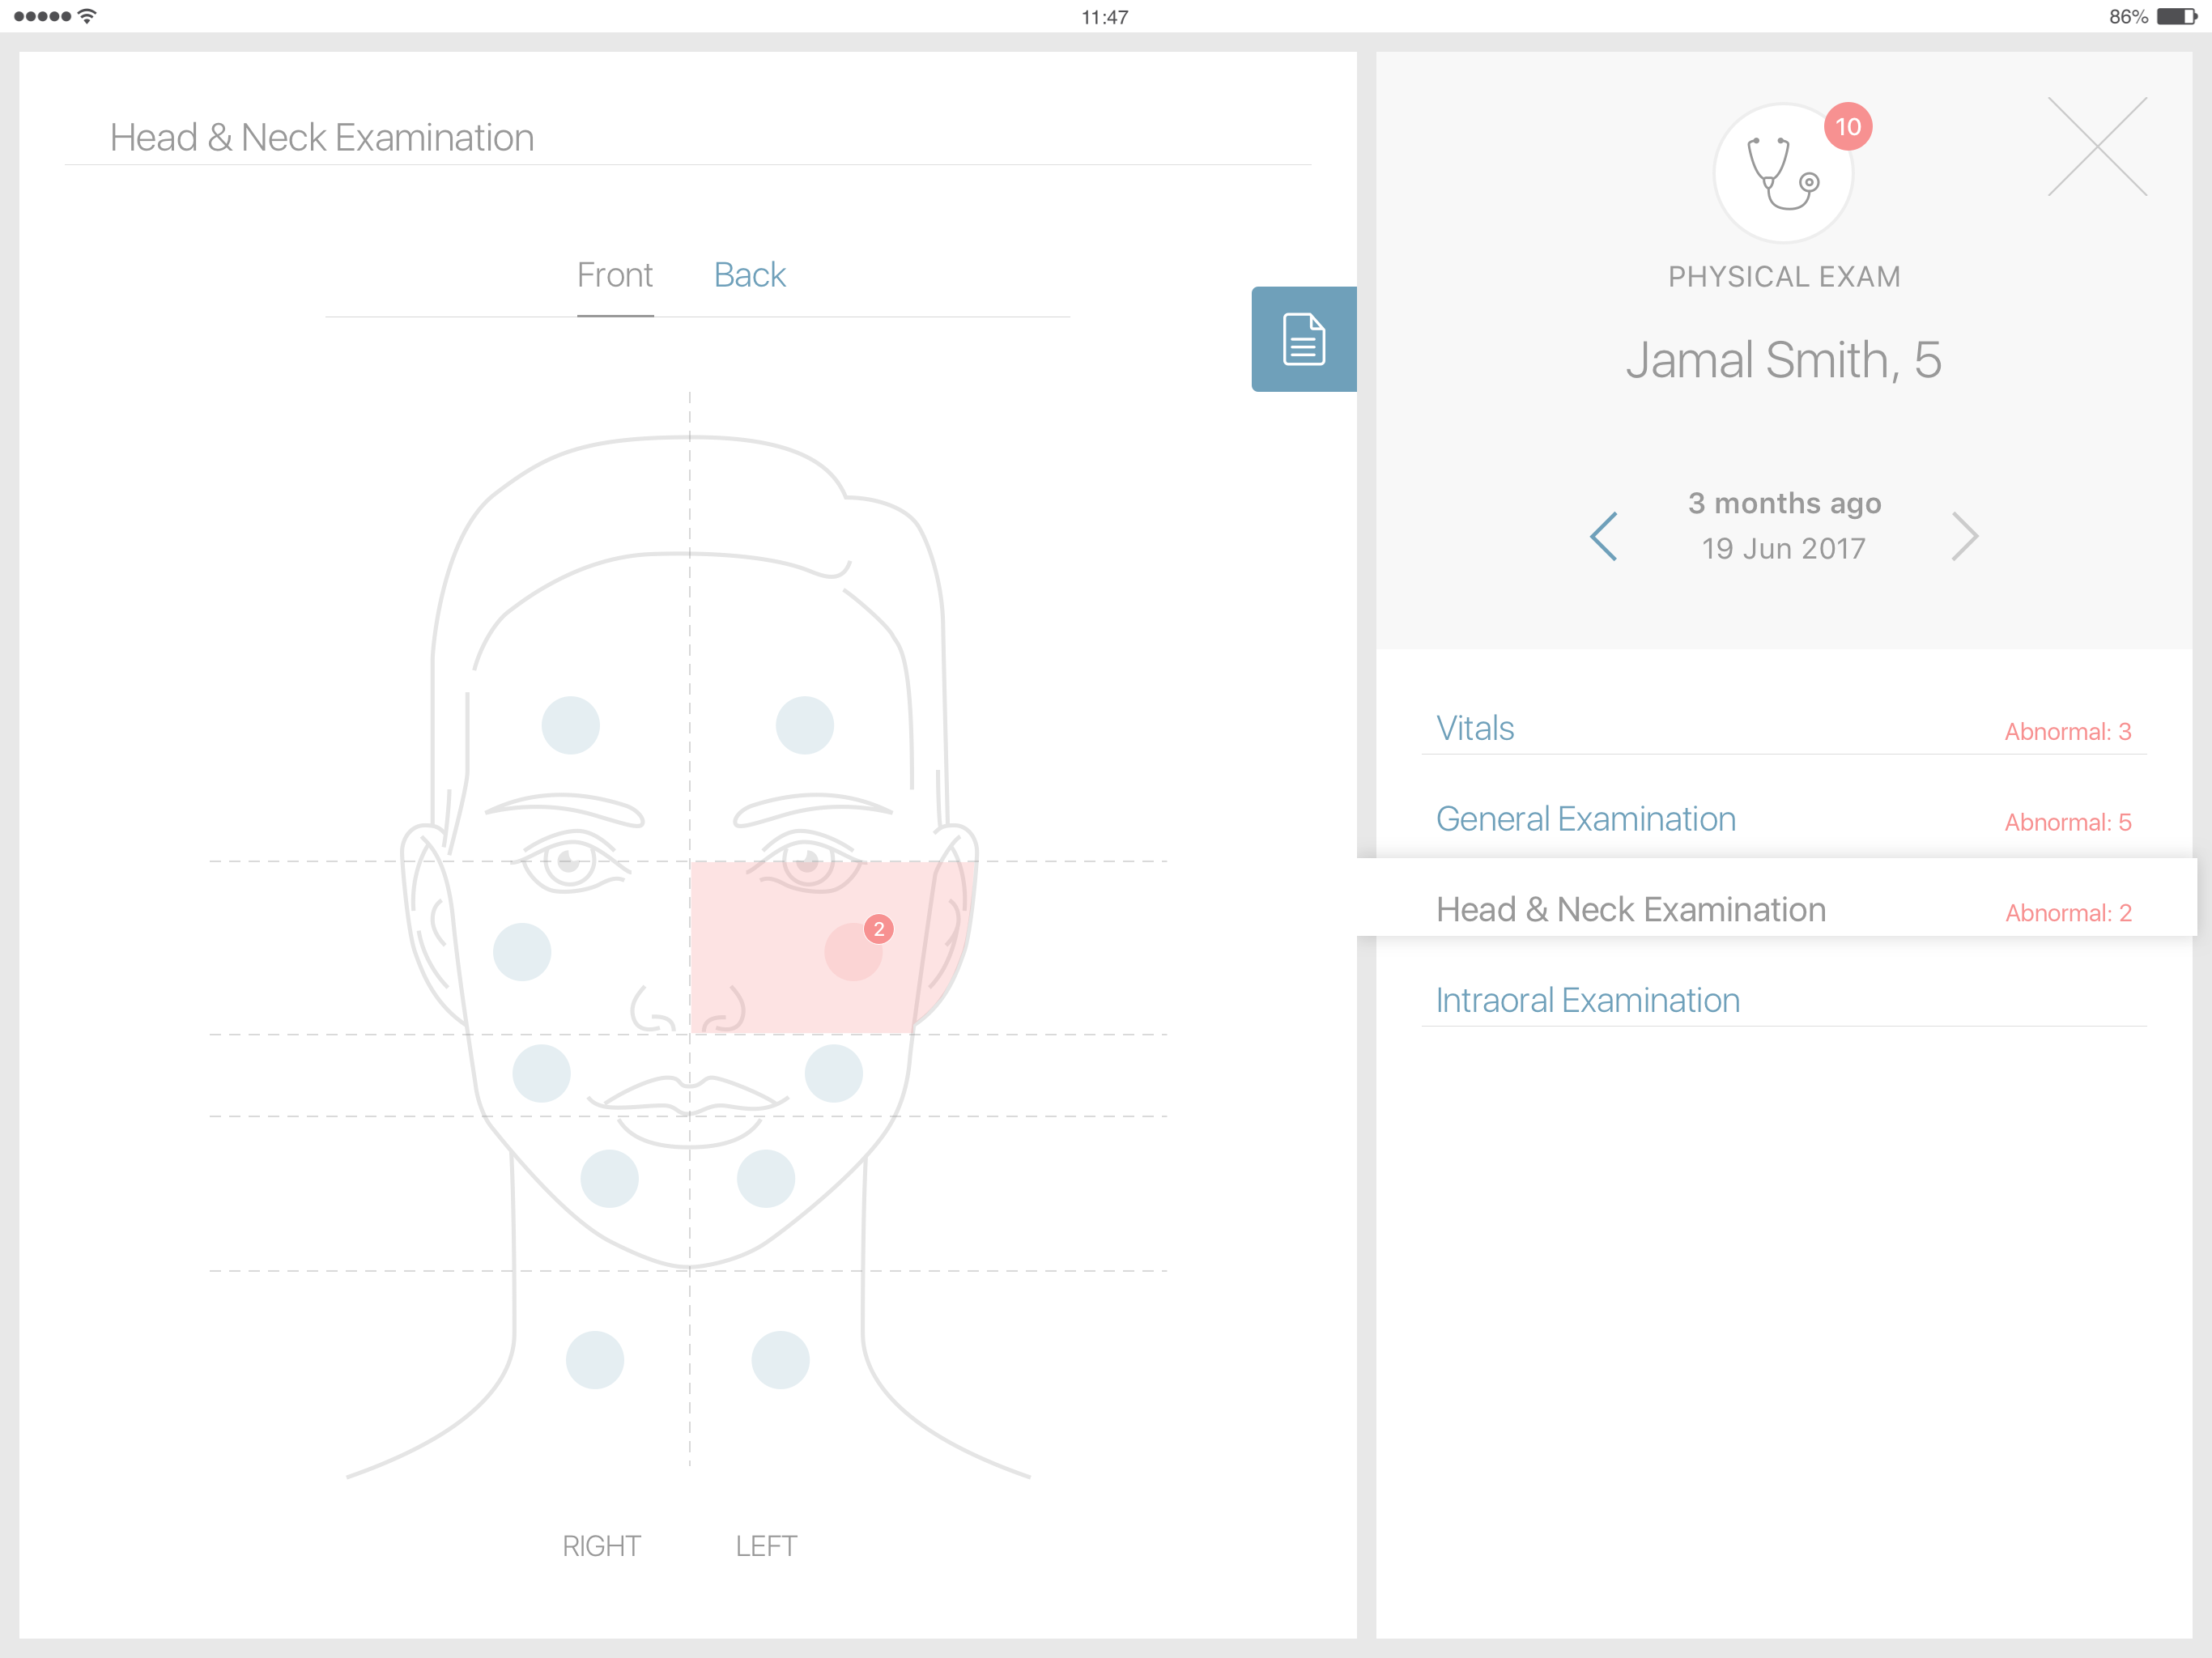Tap the stethoscope Physical Exam icon
The height and width of the screenshot is (1658, 2212).
[x=1781, y=174]
